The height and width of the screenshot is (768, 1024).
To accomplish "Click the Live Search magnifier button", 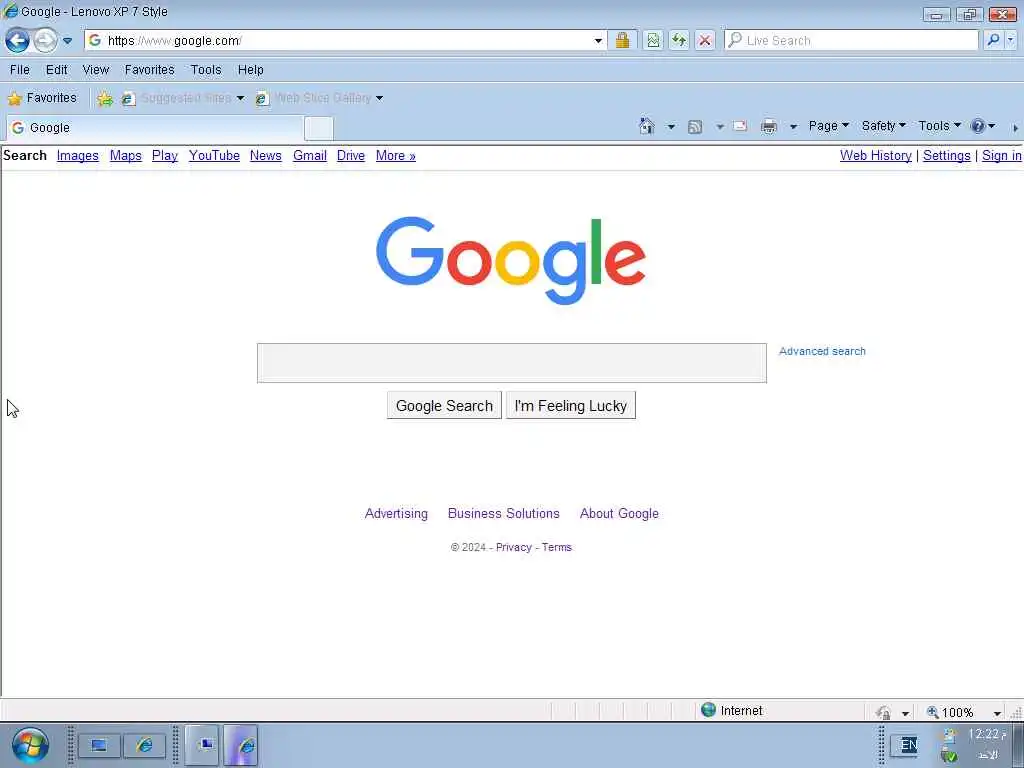I will tap(993, 40).
